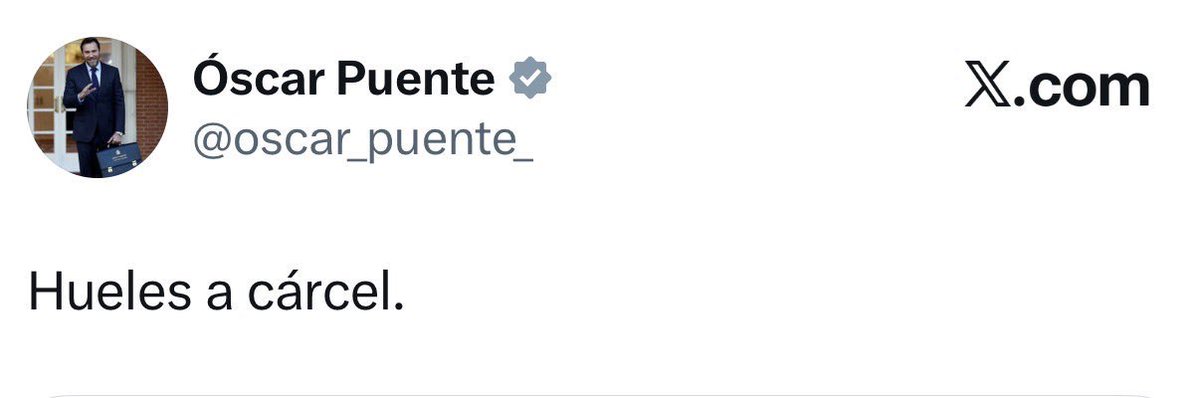1200x398 pixels.
Task: Click the trailing underscore in the handle
Action: pos(521,164)
